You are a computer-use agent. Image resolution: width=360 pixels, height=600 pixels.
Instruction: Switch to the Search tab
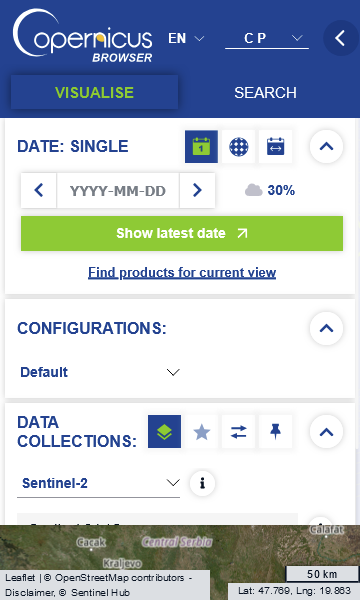[266, 93]
